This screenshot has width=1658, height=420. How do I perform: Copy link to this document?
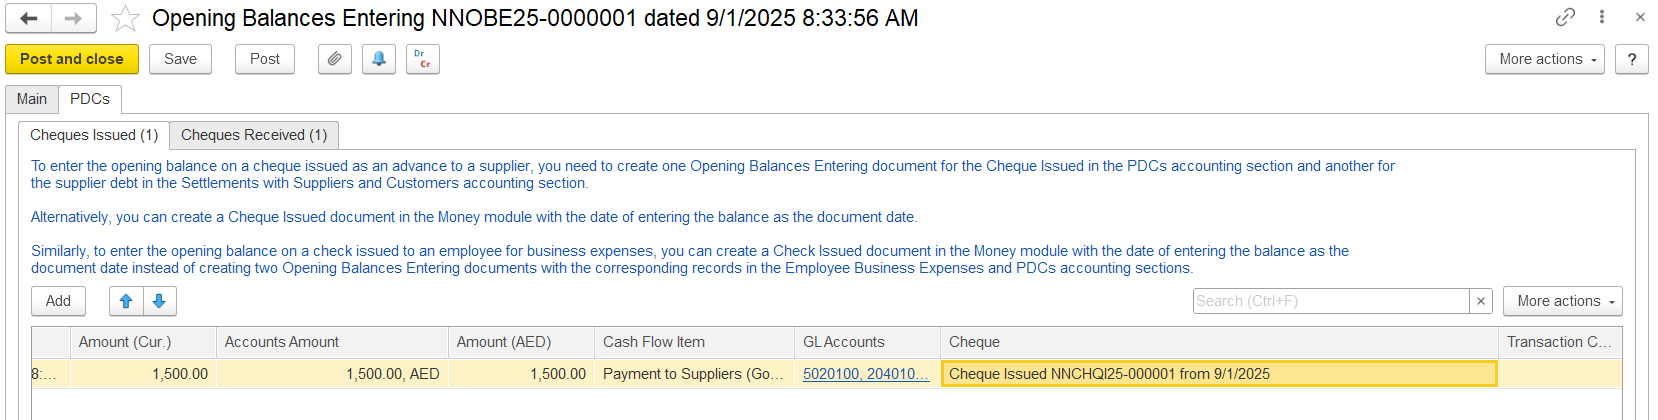[x=1565, y=17]
